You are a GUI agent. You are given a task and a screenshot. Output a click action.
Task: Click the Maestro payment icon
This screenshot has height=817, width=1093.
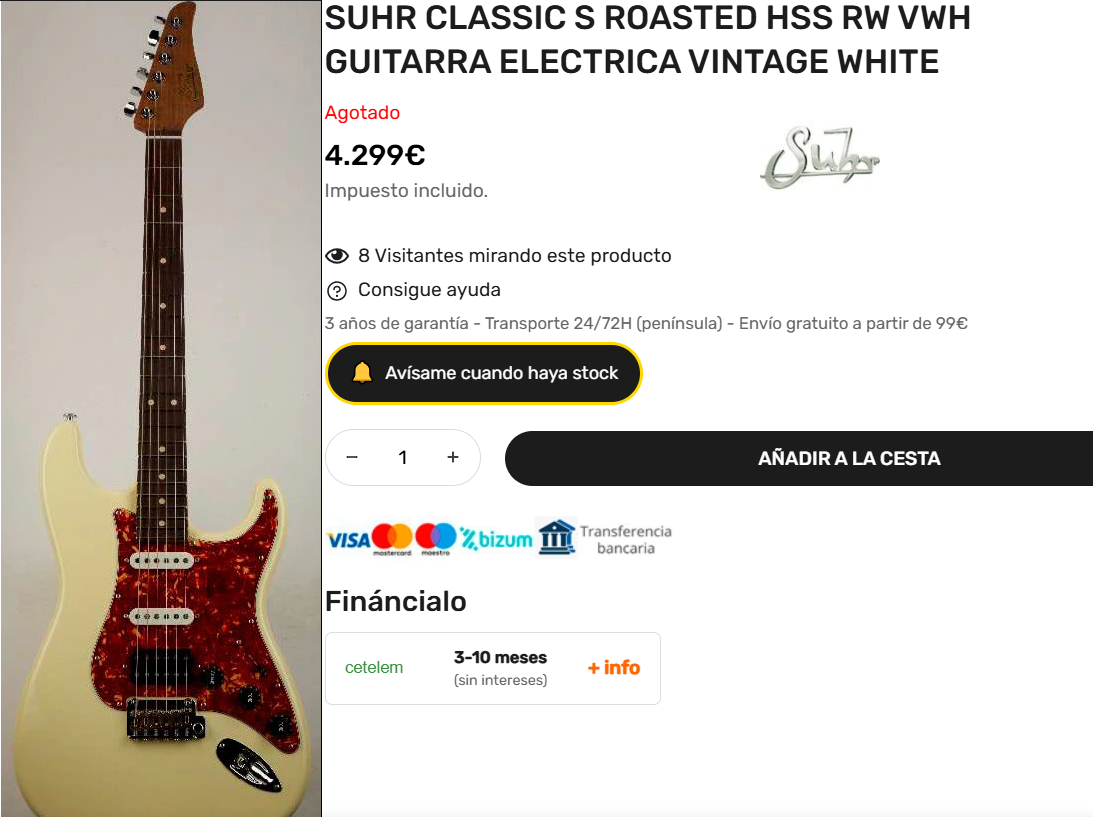point(436,539)
